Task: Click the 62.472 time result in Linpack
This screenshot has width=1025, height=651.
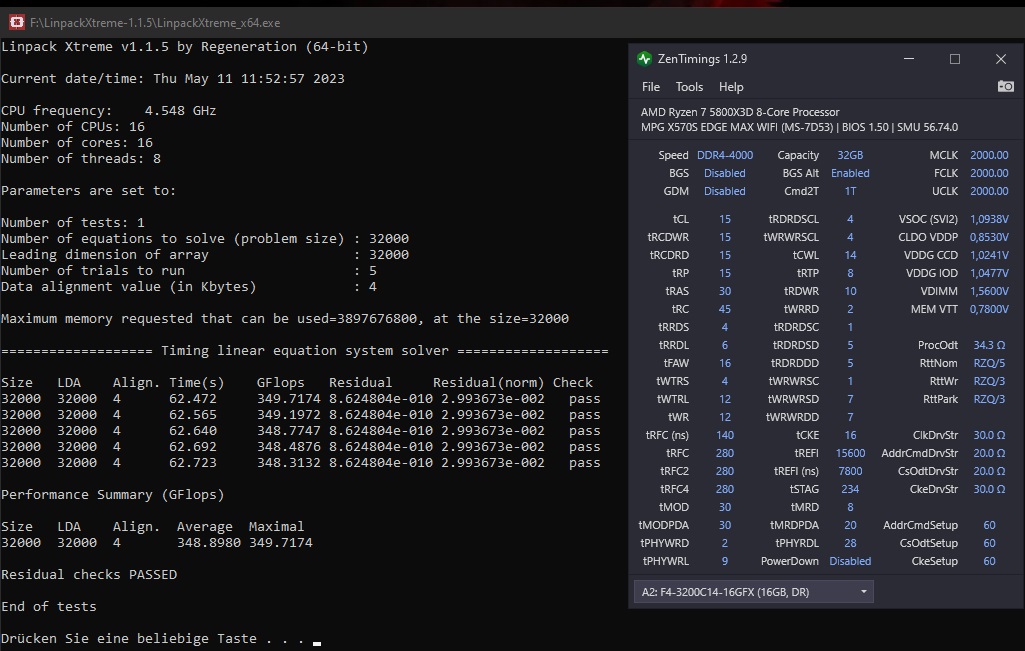Action: tap(193, 399)
